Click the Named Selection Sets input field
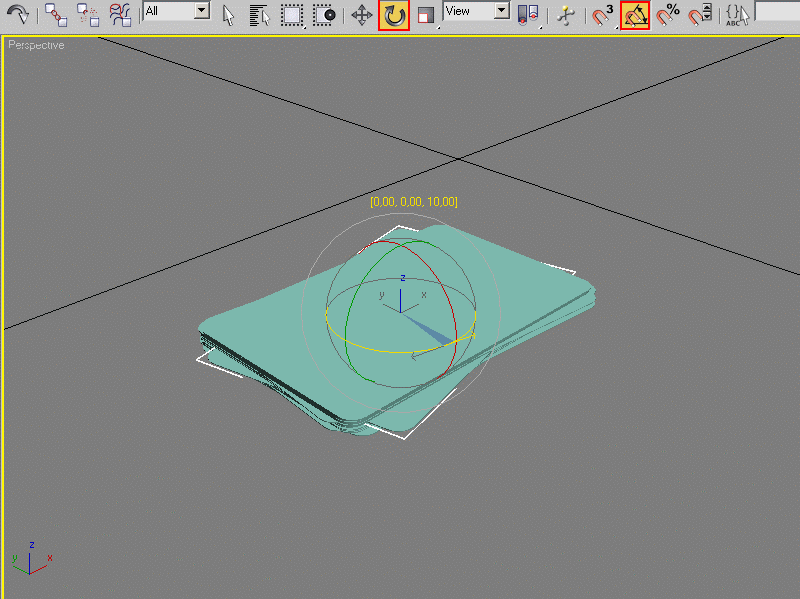 coord(777,11)
